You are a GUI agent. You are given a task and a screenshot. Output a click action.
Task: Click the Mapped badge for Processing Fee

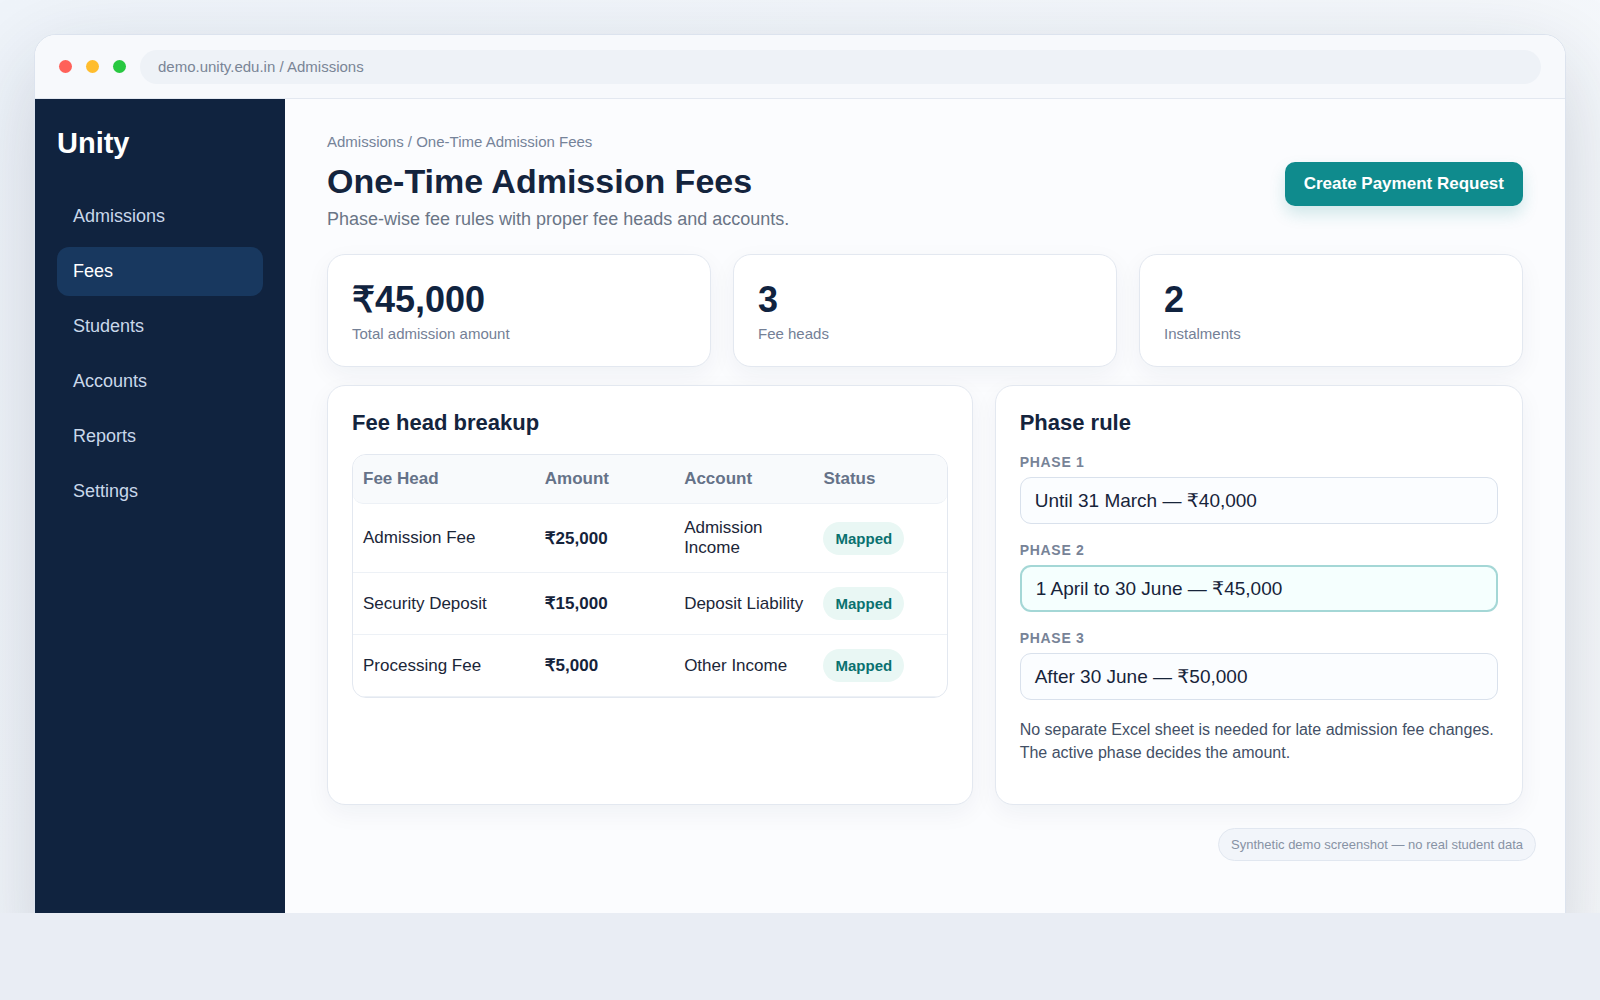click(x=863, y=666)
